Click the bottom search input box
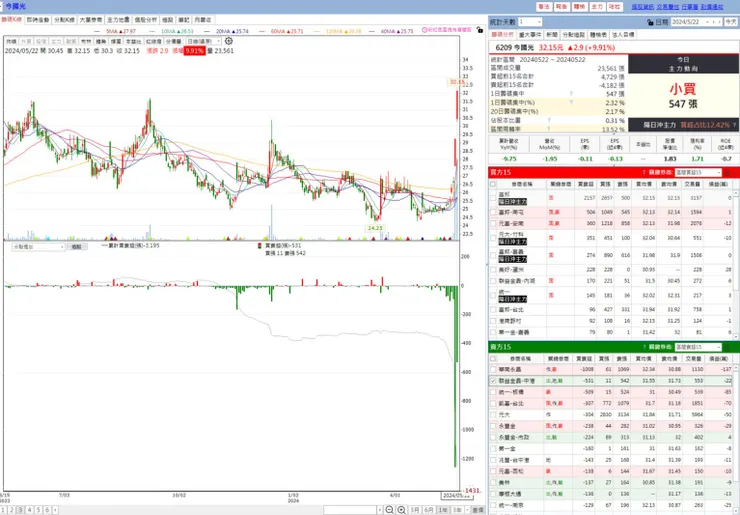The width and height of the screenshot is (740, 515). [349, 510]
